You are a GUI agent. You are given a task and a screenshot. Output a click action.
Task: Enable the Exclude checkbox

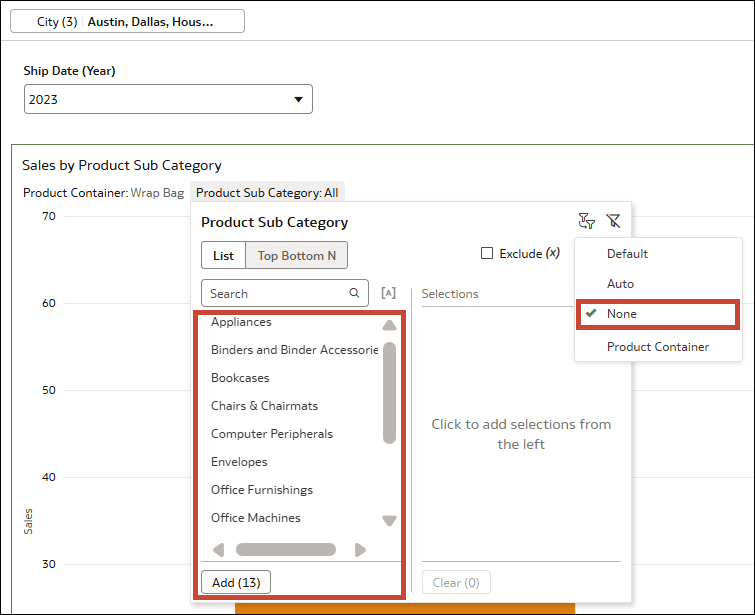pos(487,253)
